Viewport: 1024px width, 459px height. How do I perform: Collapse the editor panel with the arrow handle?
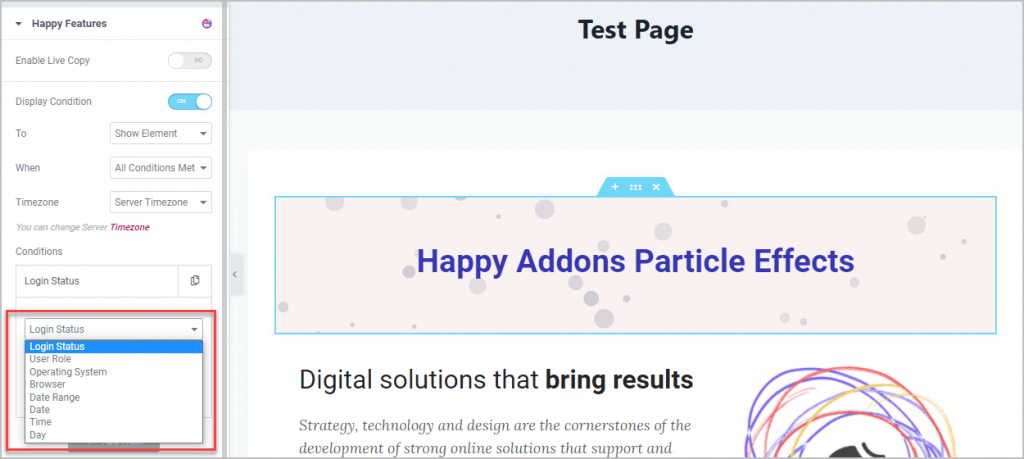(234, 274)
